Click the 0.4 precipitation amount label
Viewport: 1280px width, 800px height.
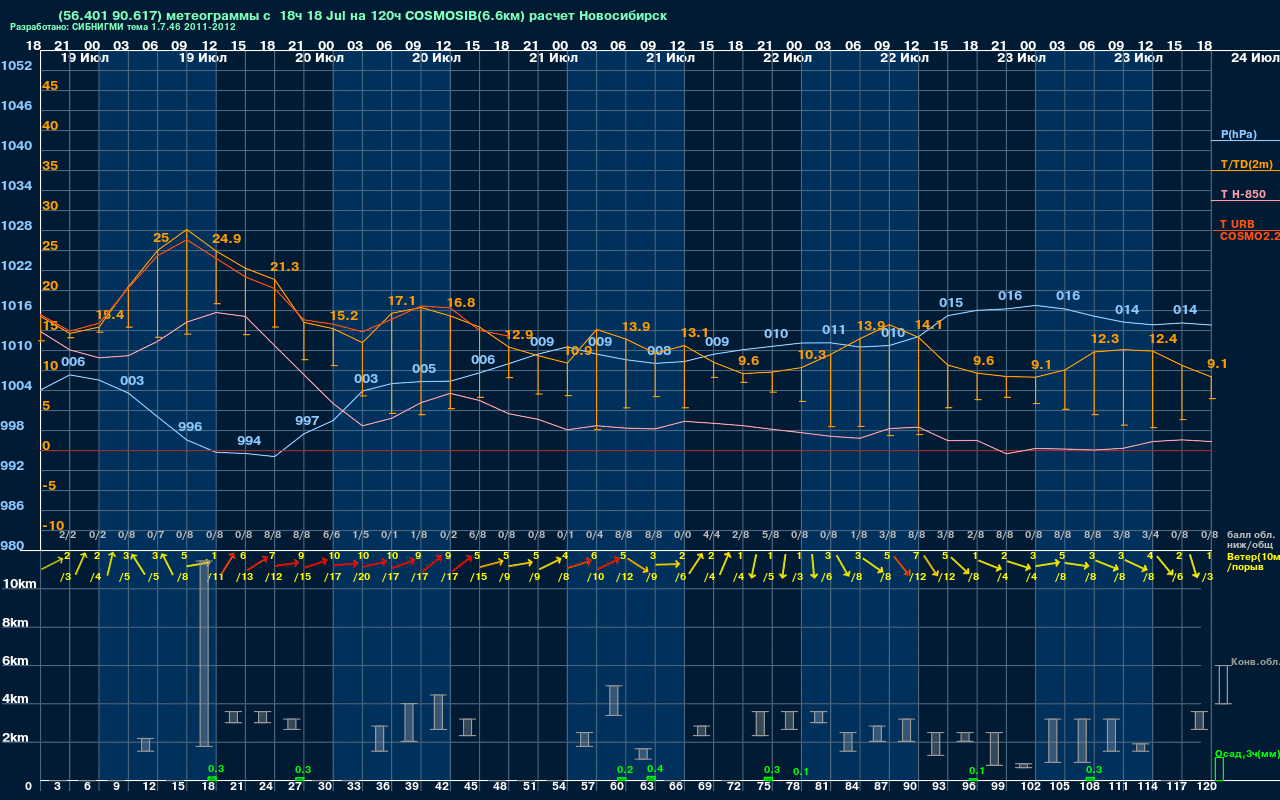click(655, 768)
